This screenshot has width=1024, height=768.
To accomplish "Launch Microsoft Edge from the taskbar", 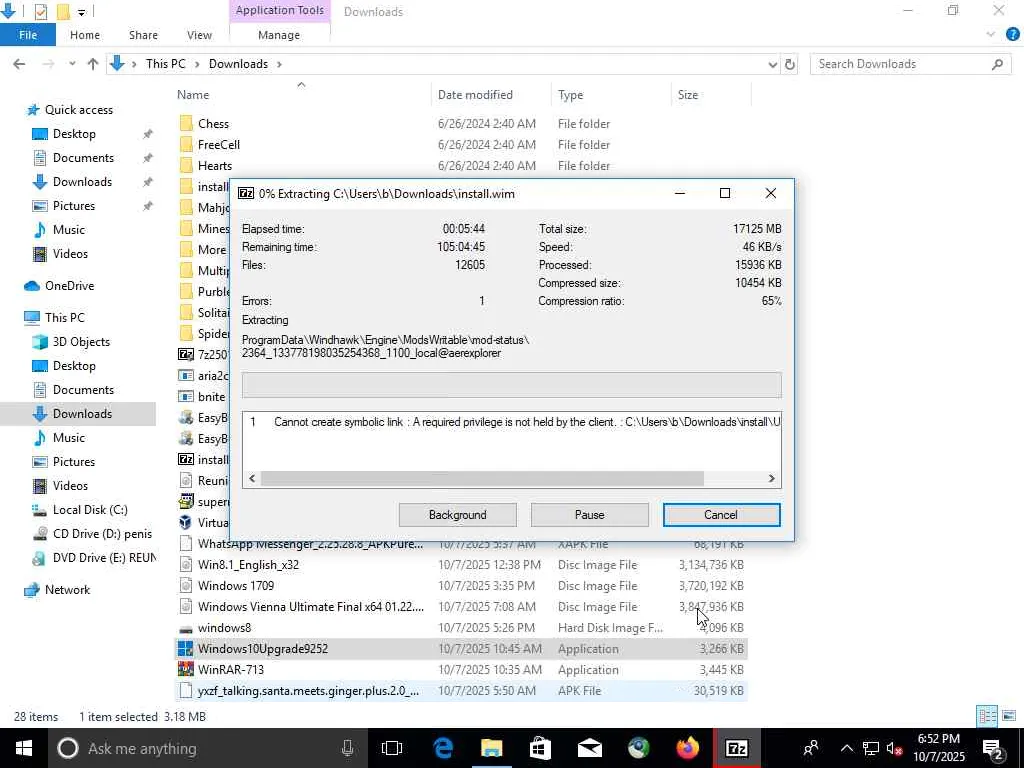I will coord(443,748).
